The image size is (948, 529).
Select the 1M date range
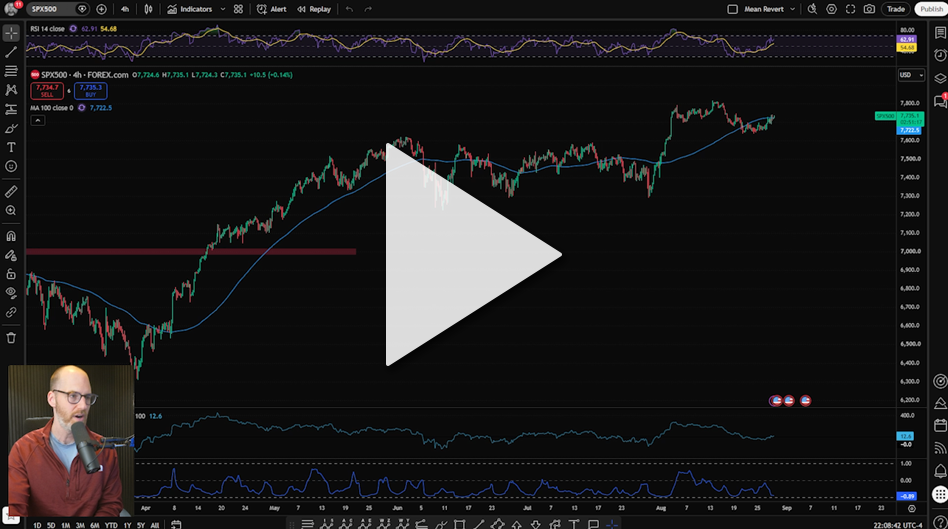pos(66,525)
